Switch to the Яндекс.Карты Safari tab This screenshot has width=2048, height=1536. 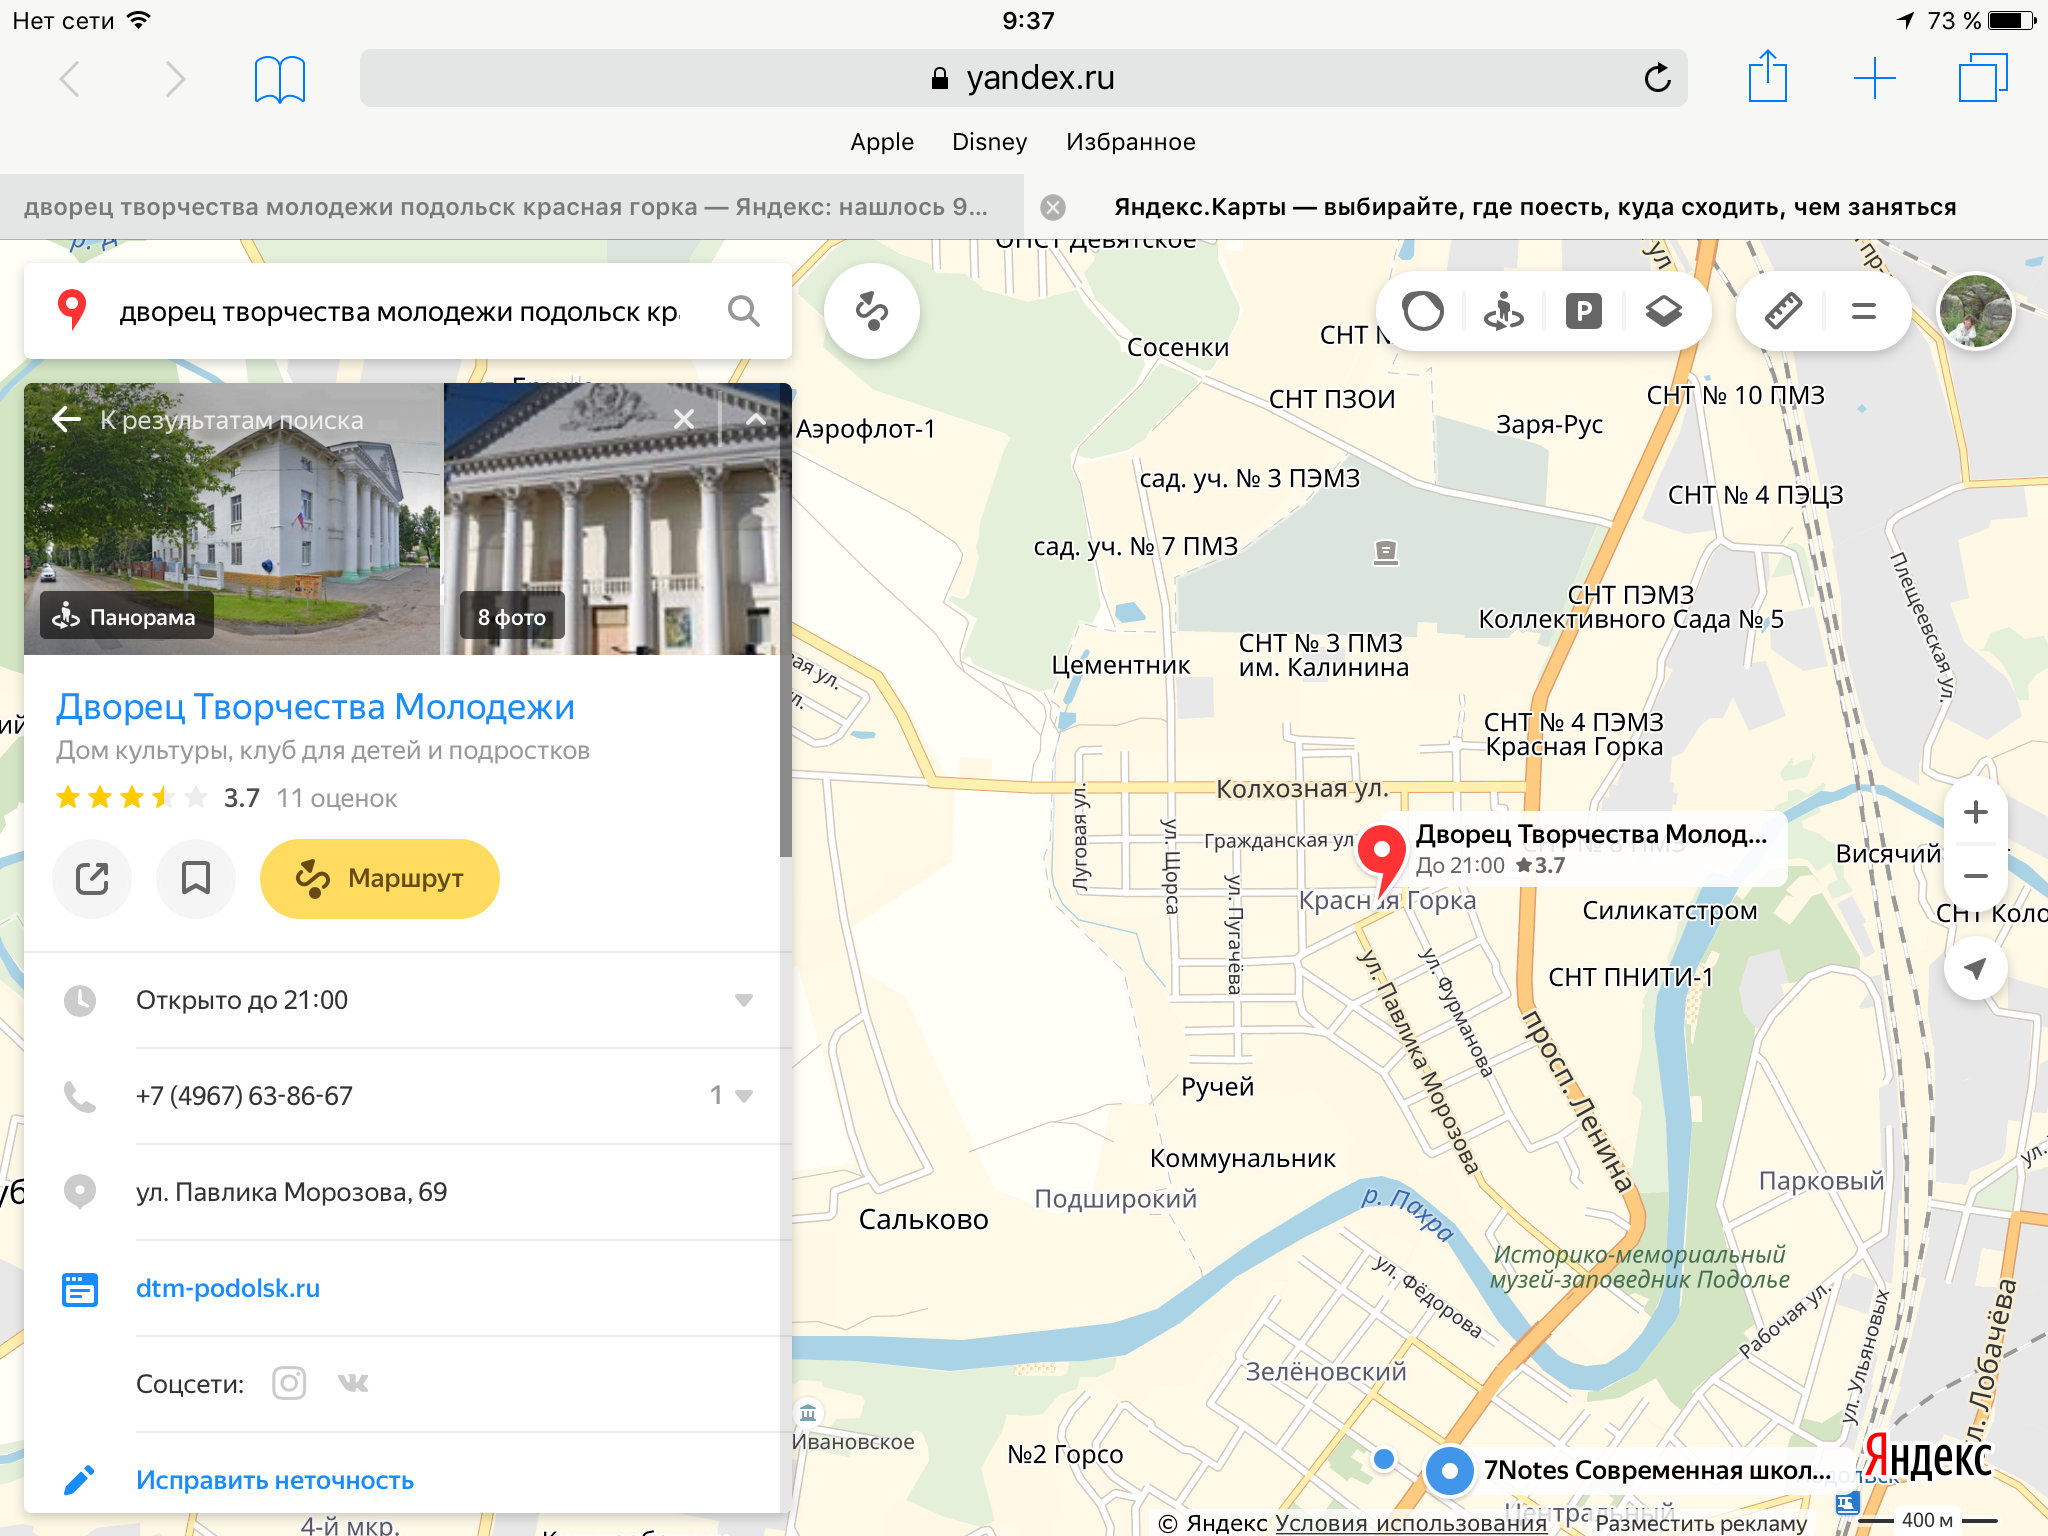[1534, 207]
